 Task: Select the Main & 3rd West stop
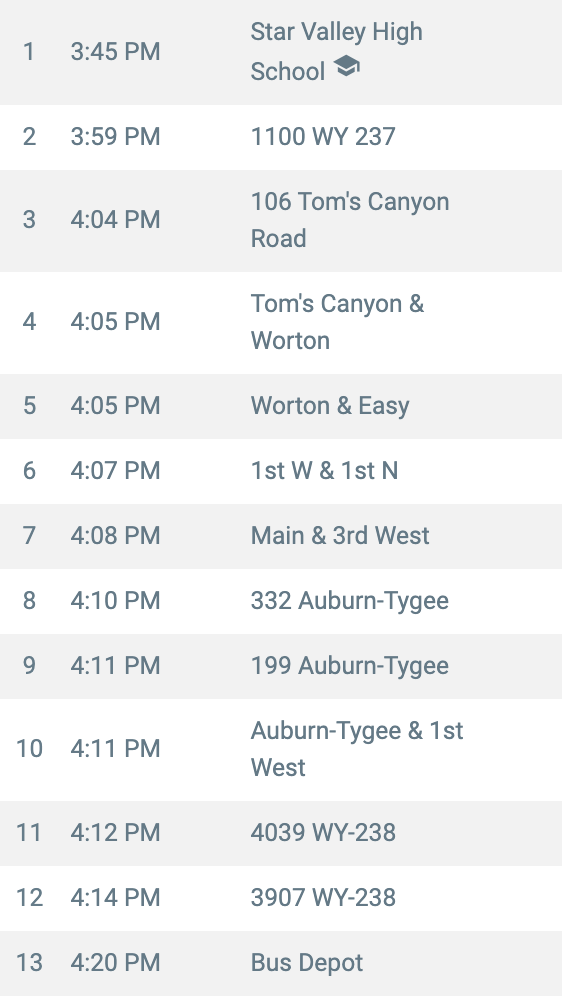(x=281, y=536)
